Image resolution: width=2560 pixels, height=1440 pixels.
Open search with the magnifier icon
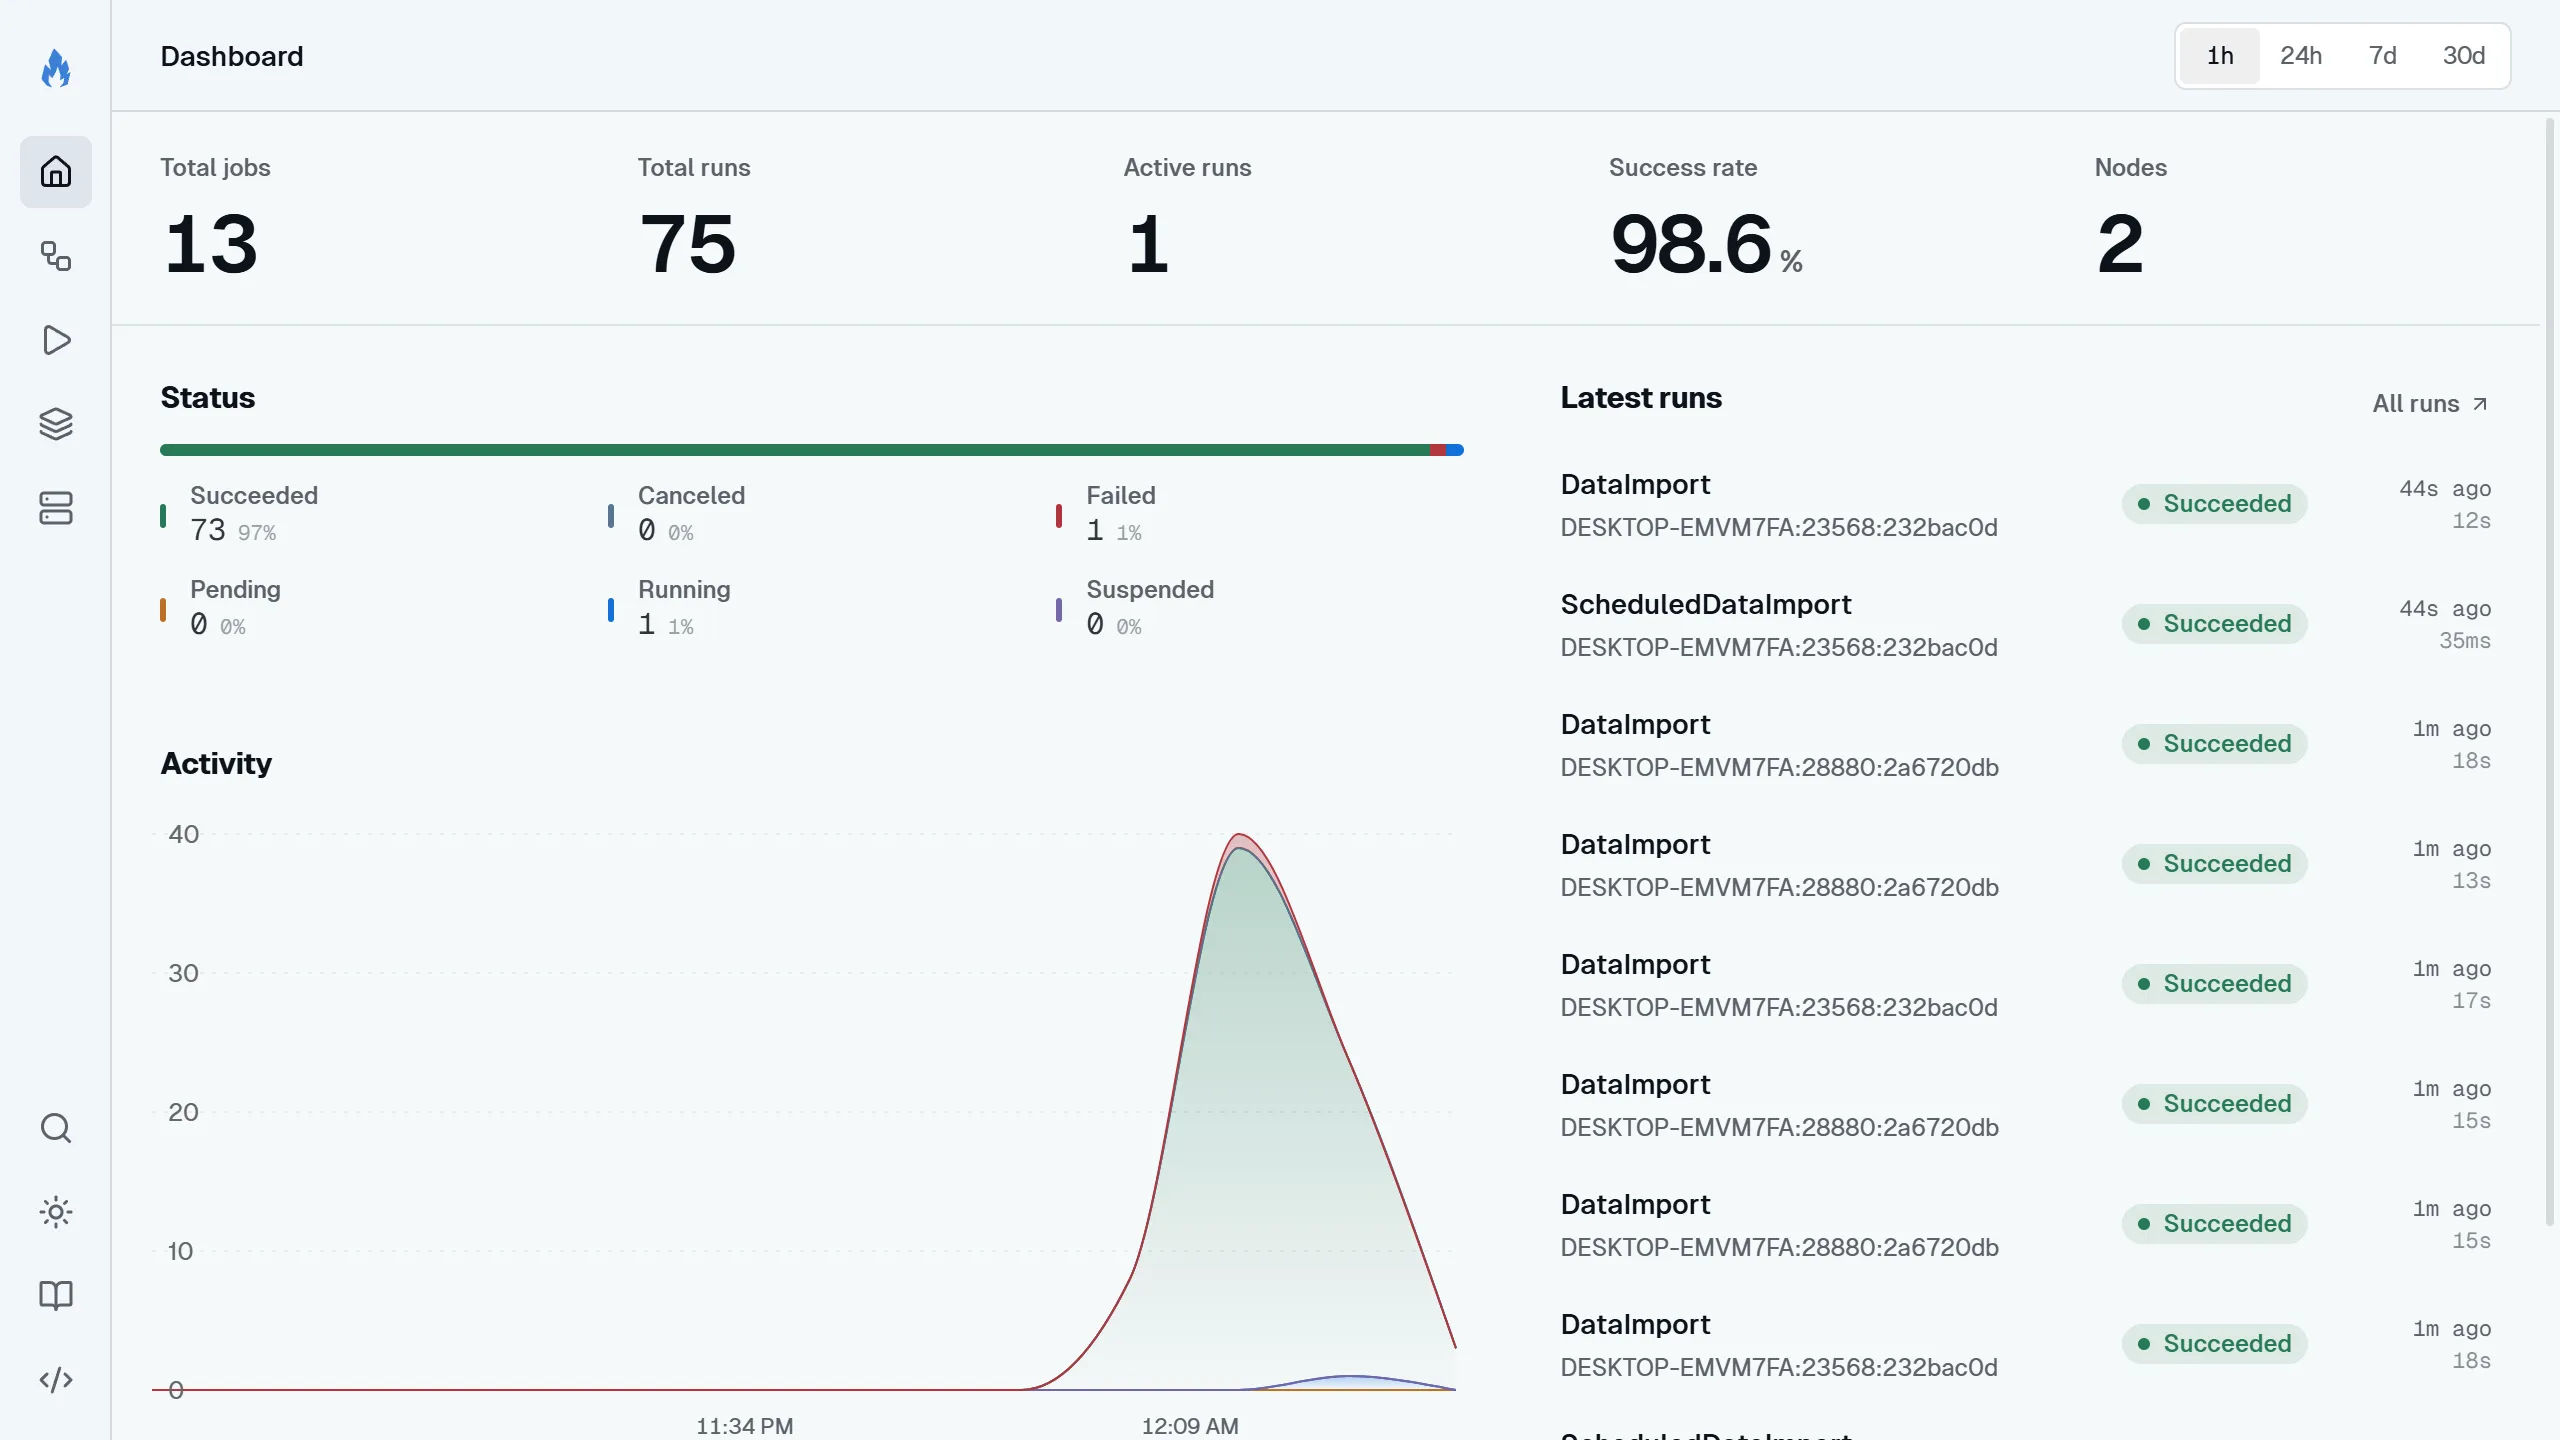click(x=56, y=1128)
